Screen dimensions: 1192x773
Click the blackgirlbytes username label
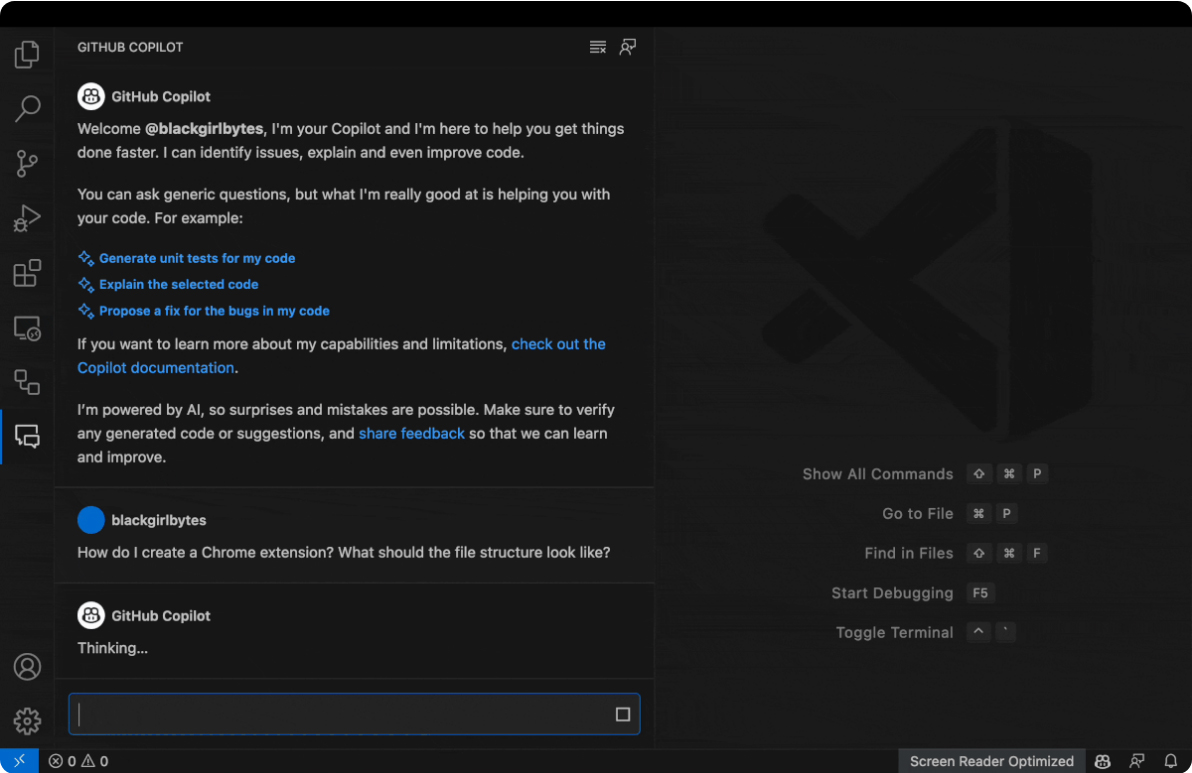159,520
